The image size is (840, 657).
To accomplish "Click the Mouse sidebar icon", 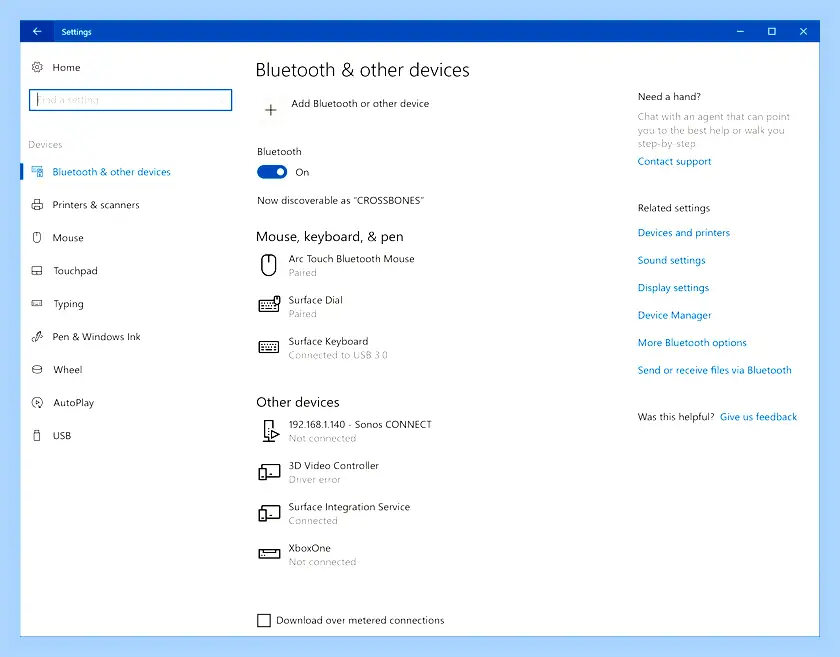I will [37, 237].
